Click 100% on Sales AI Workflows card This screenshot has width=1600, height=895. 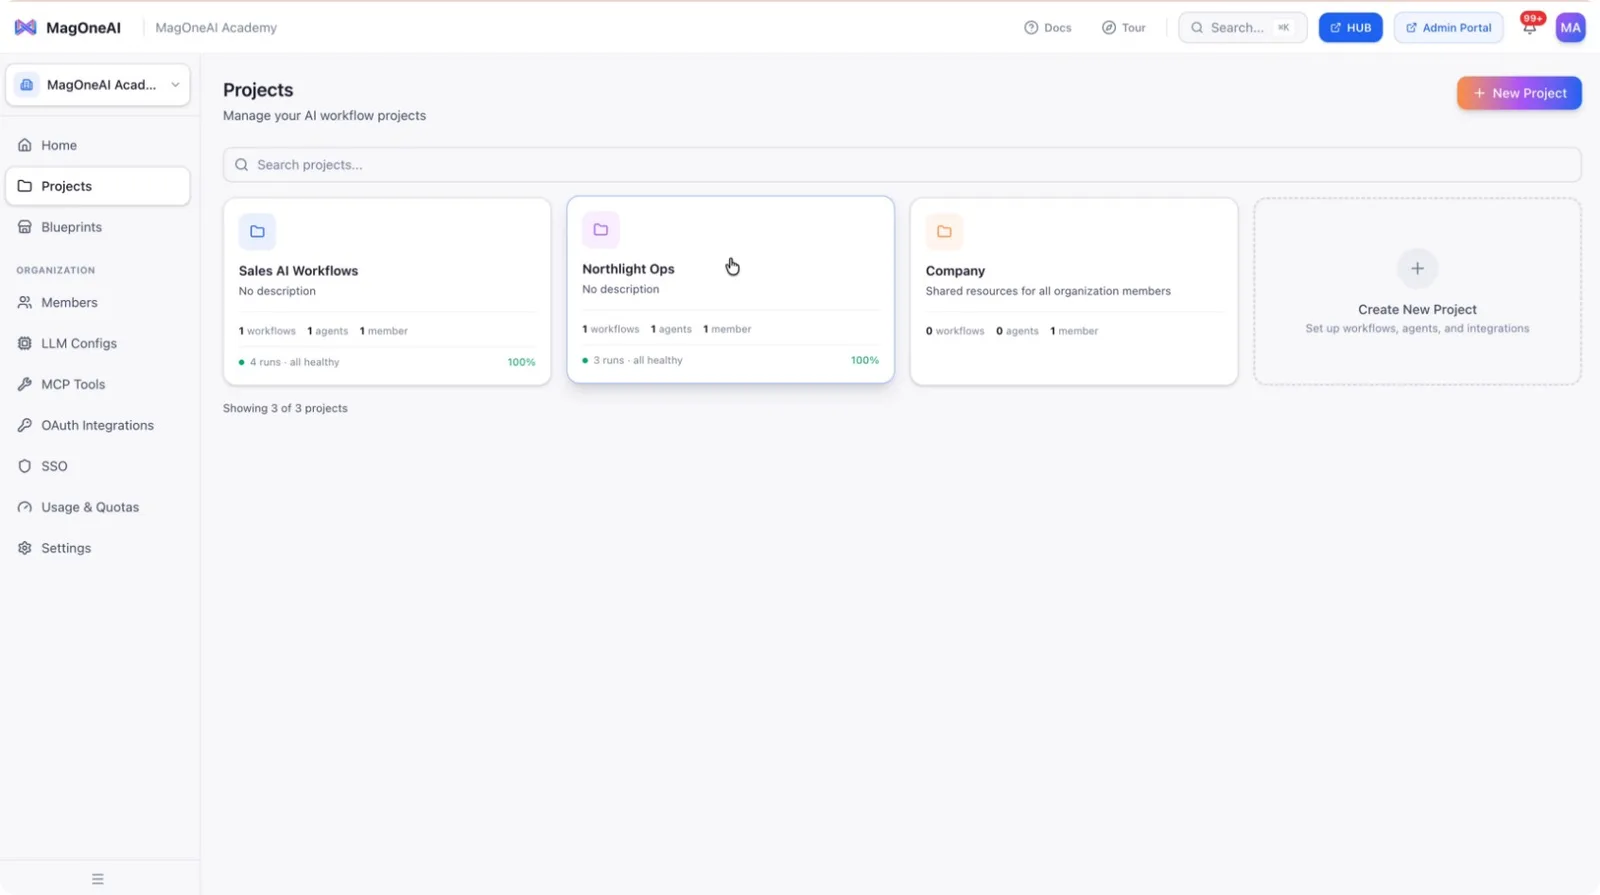point(521,362)
